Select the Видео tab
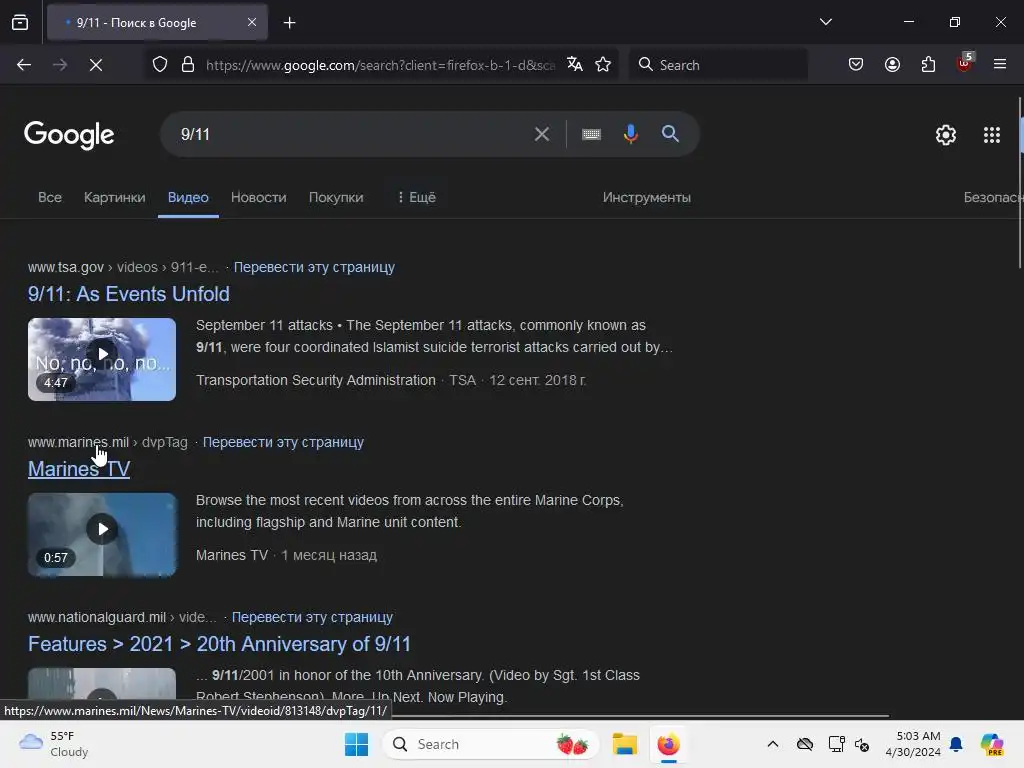The width and height of the screenshot is (1024, 768). [x=188, y=197]
